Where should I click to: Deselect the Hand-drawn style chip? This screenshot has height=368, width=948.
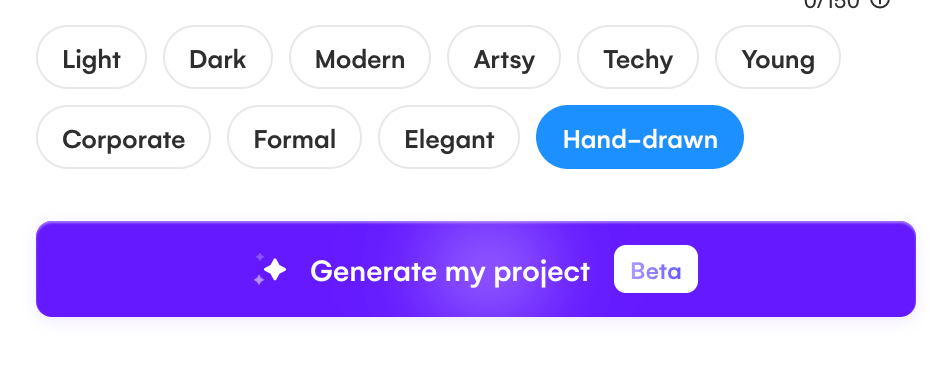click(640, 137)
